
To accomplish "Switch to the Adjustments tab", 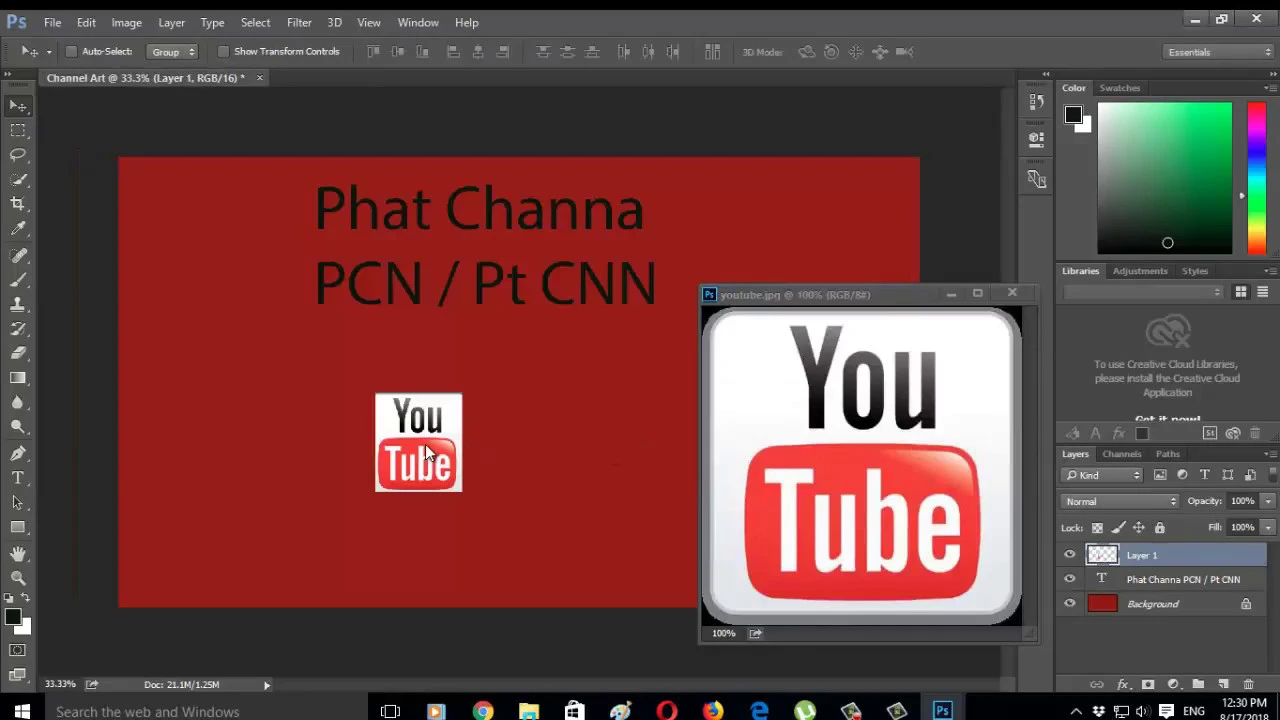I will tap(1140, 271).
